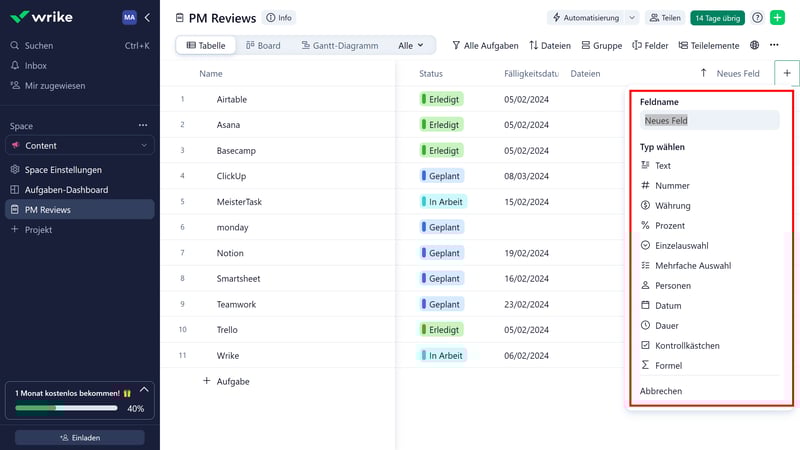
Task: Click the 14 Tage übrig trial button
Action: (x=717, y=18)
